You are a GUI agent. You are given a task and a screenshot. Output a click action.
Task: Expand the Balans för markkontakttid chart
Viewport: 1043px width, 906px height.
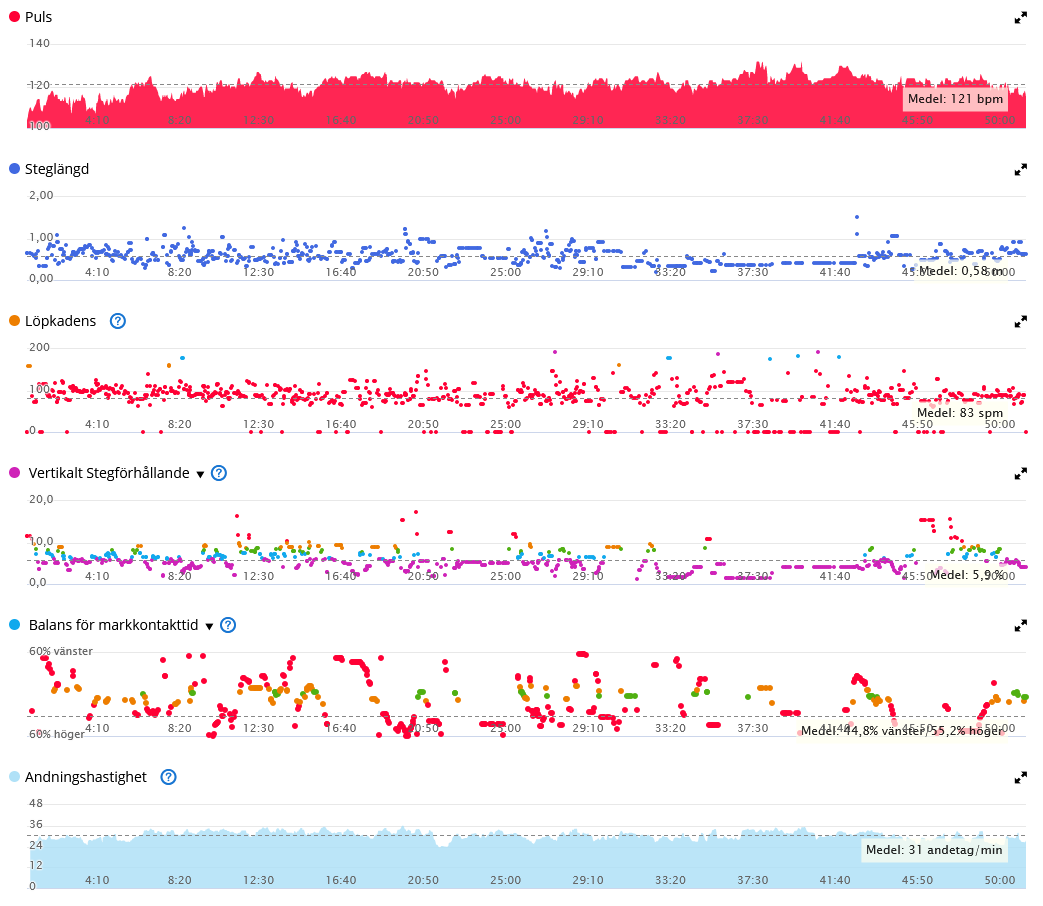click(x=1020, y=626)
